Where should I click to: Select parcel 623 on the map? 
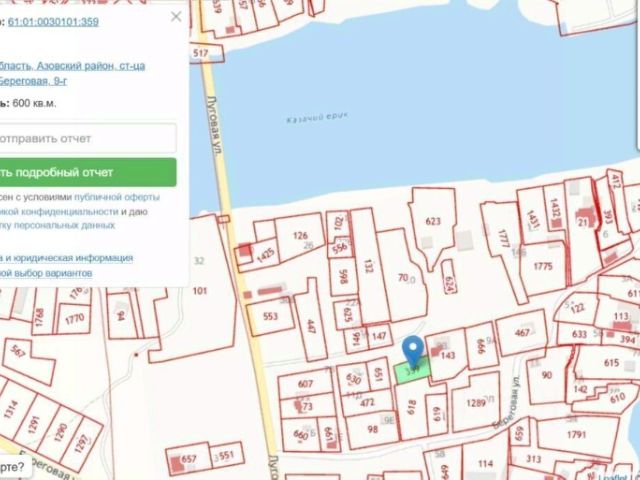pos(433,221)
